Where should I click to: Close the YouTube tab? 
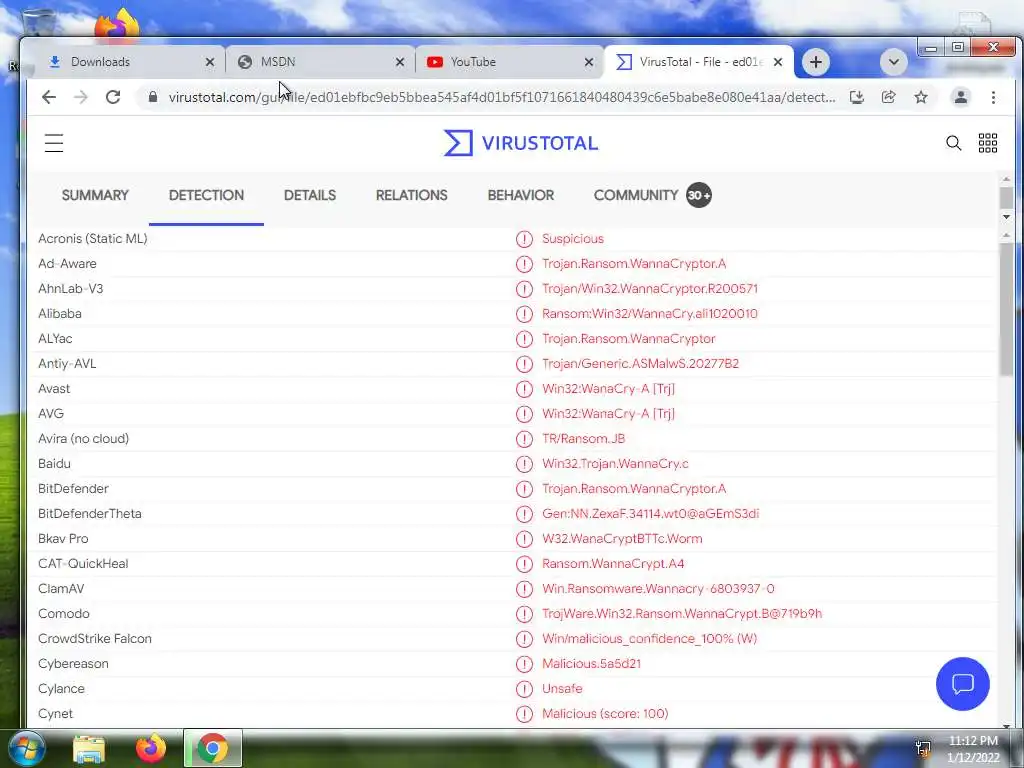(588, 62)
